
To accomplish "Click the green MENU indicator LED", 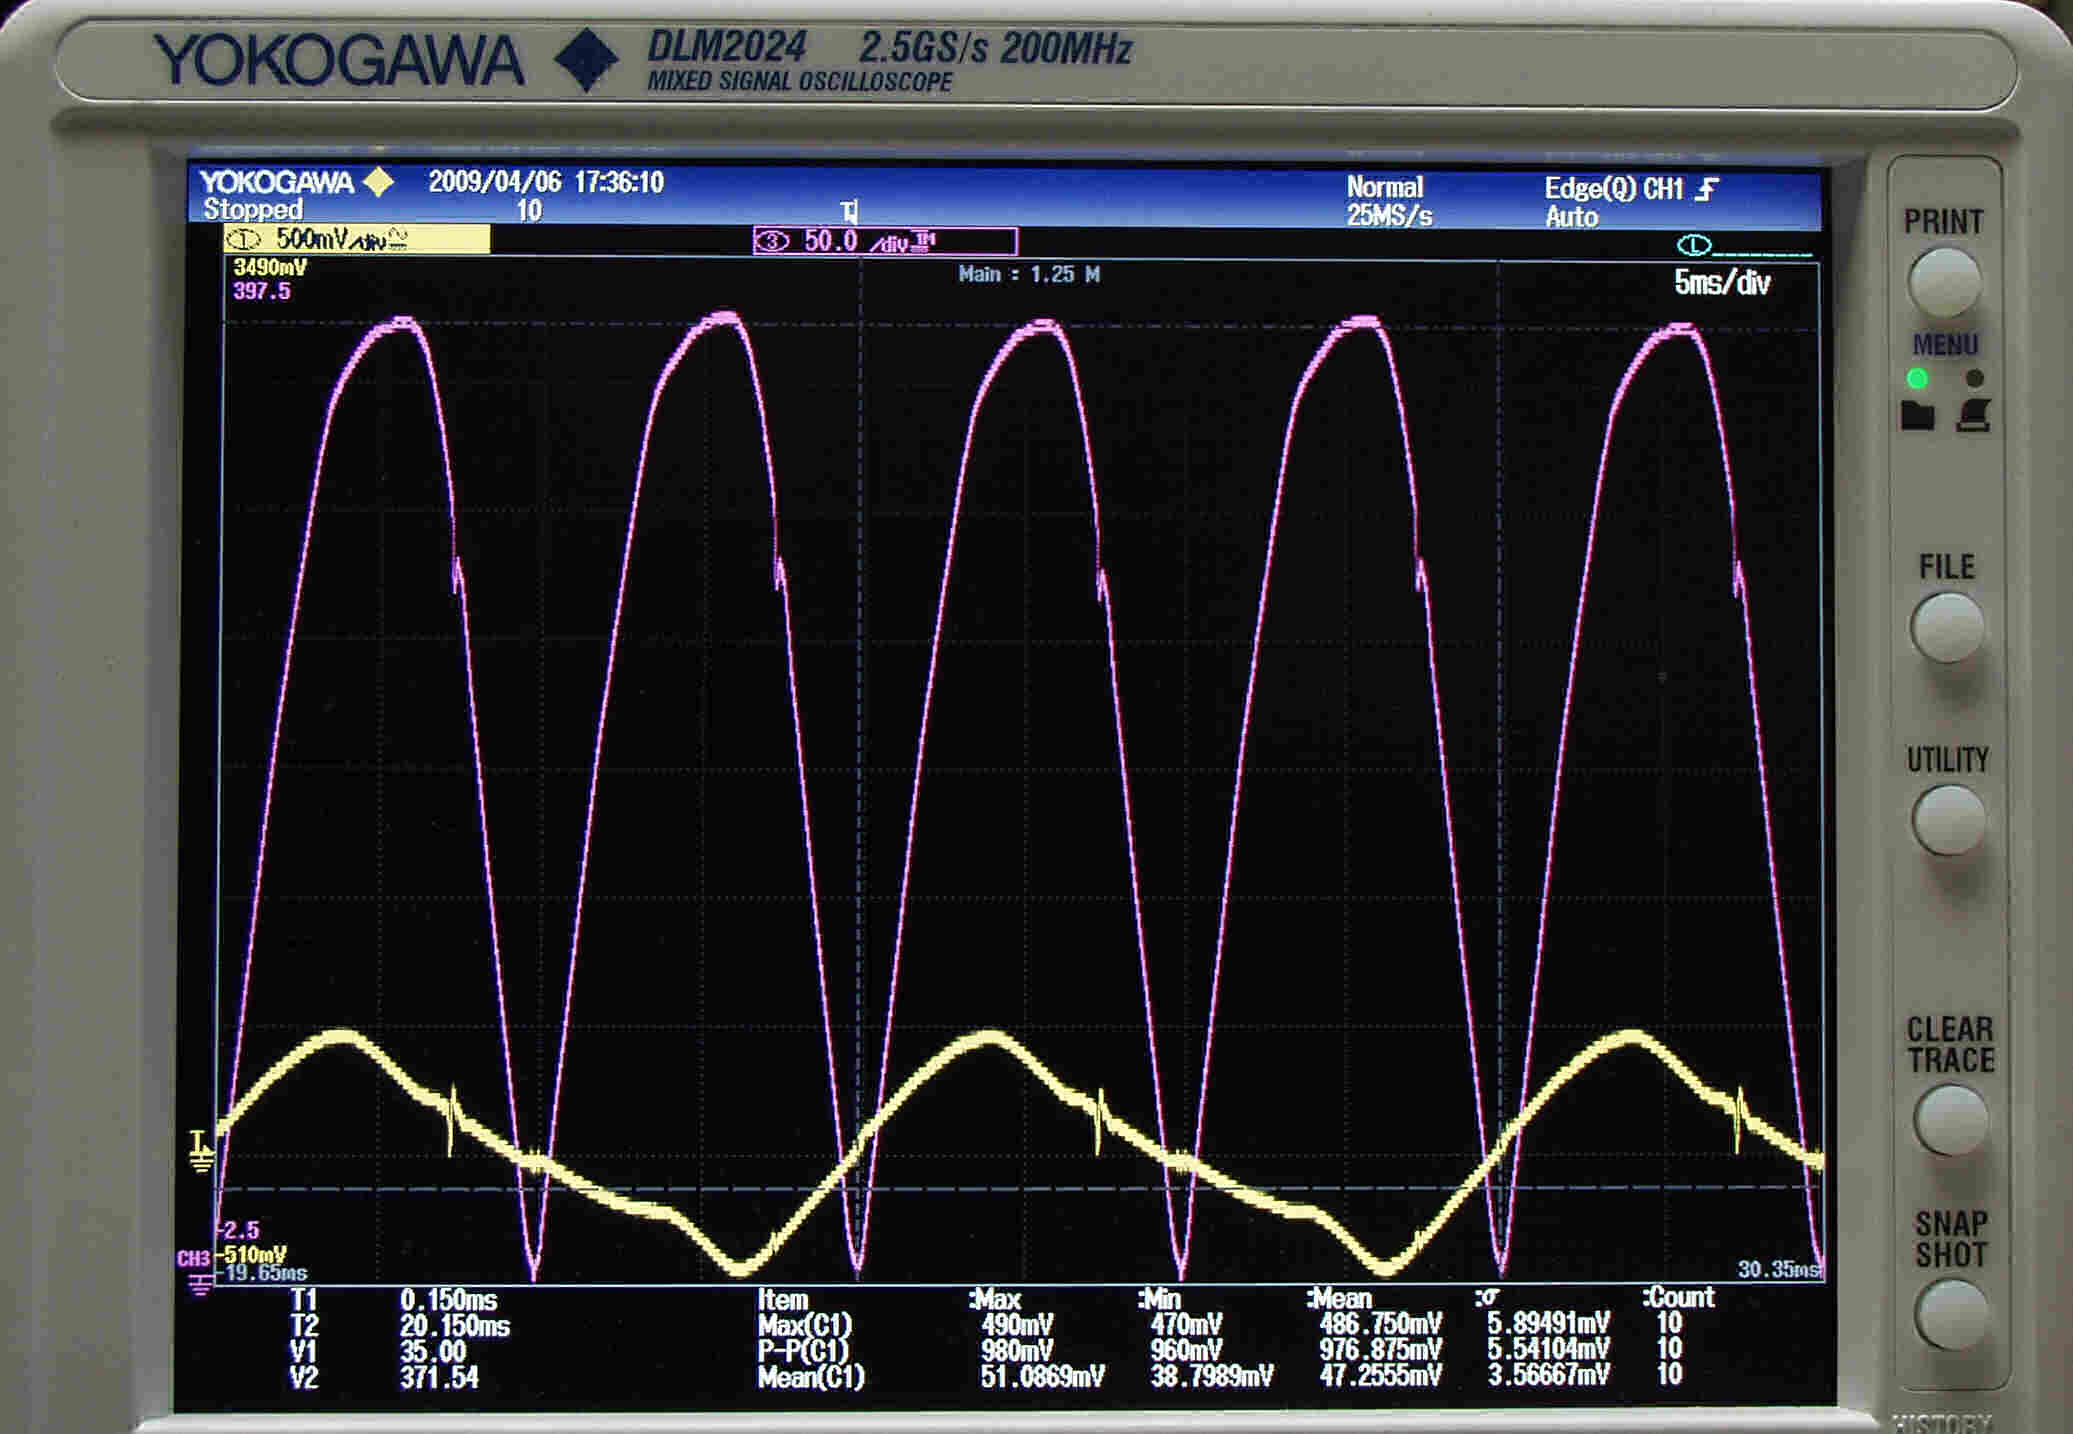I will point(1917,378).
